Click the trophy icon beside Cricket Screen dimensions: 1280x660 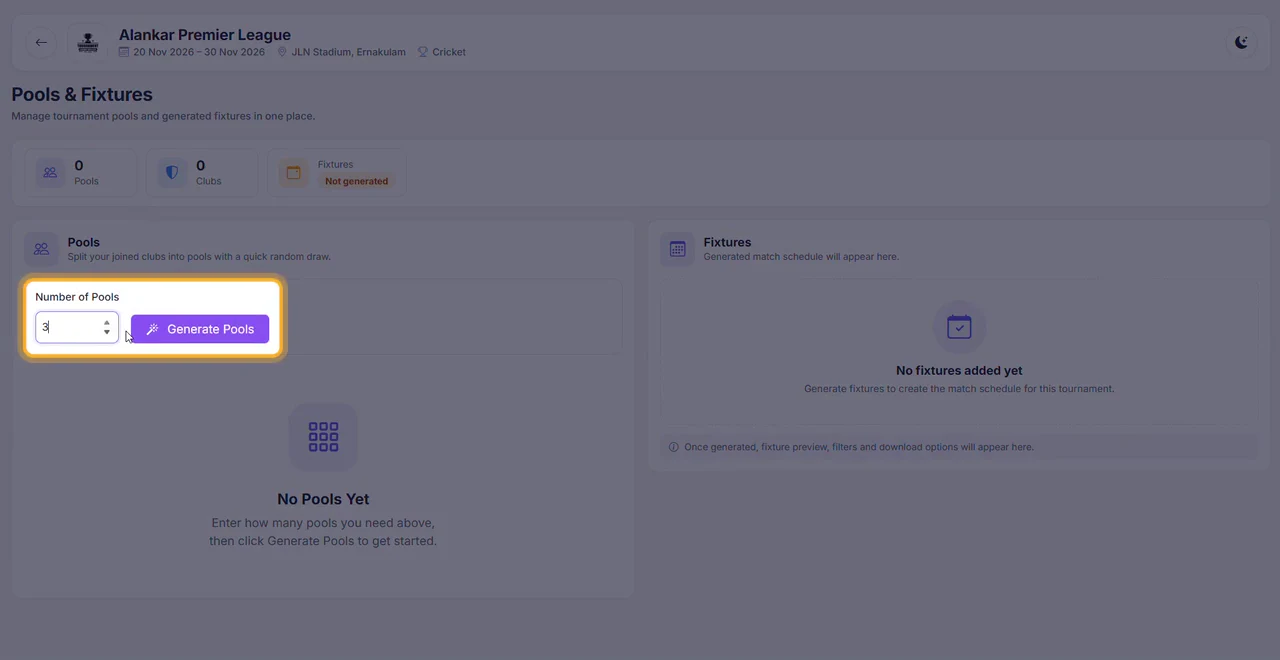(423, 52)
